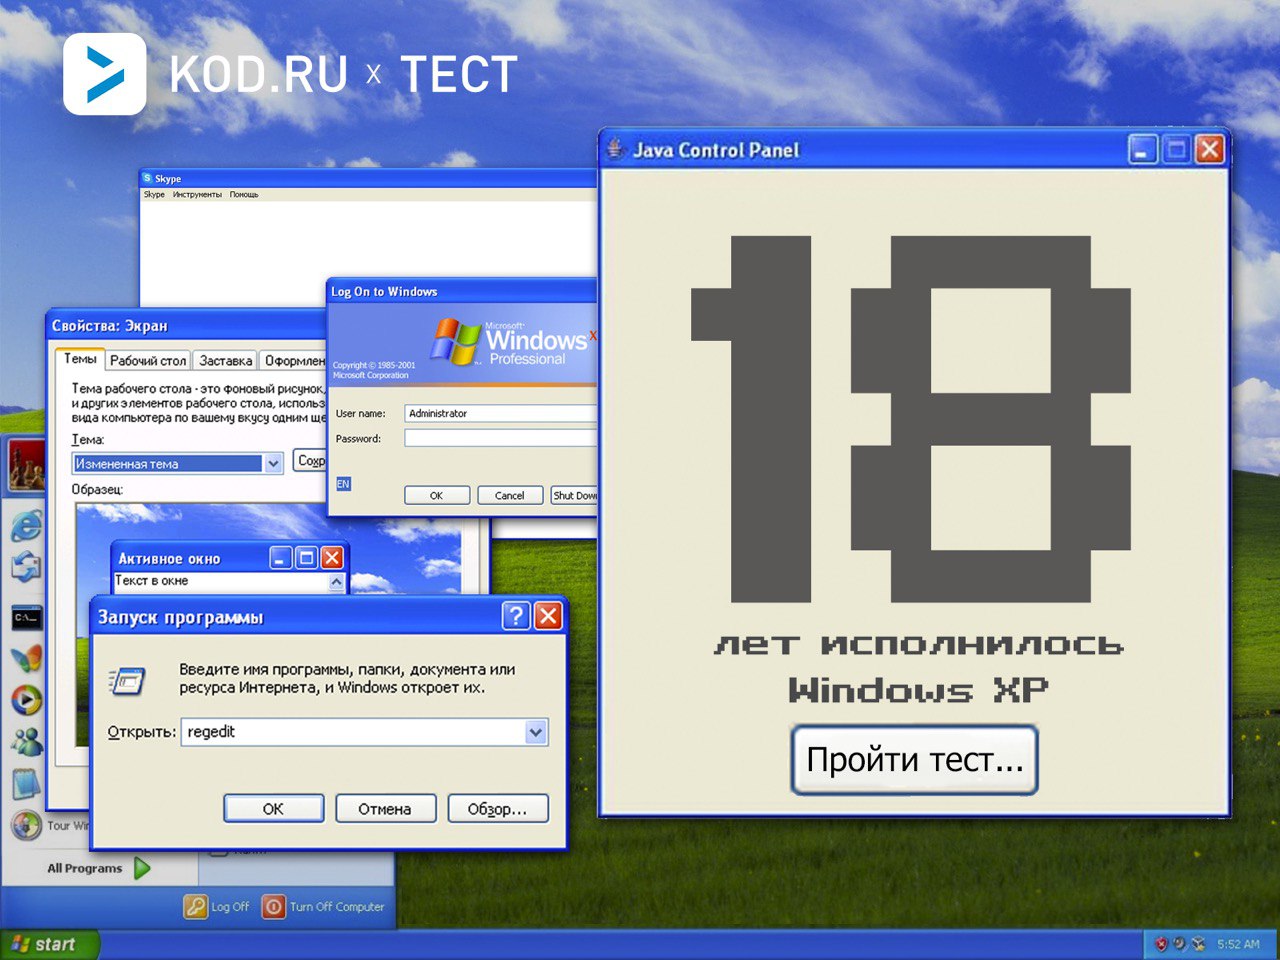
Task: Open Notepad icon in Start menu
Action: (26, 783)
